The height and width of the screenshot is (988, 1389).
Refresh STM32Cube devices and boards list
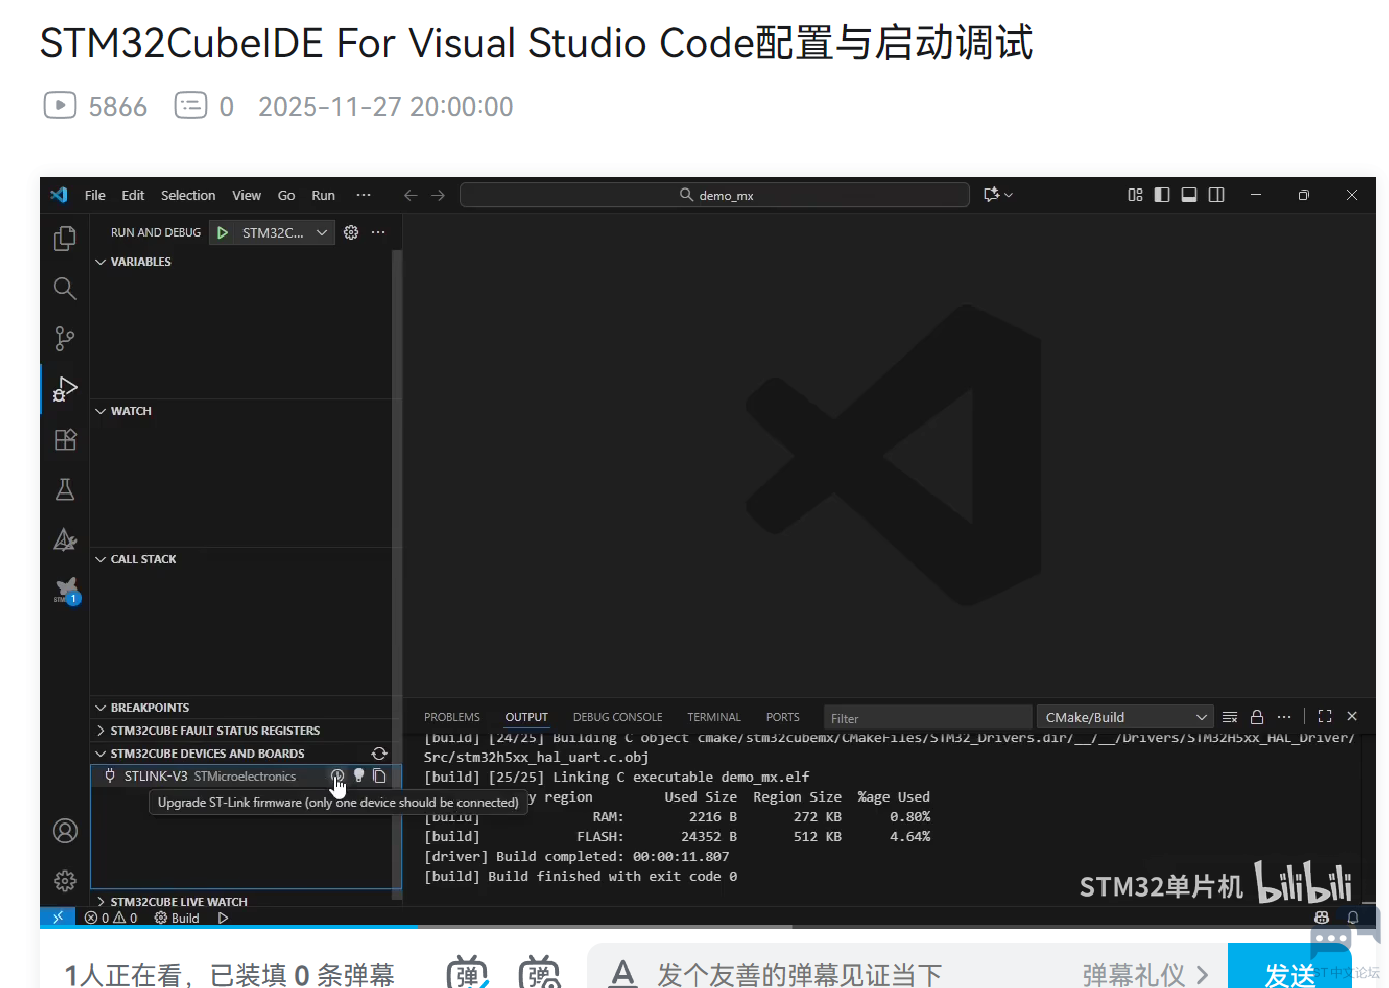(x=379, y=754)
